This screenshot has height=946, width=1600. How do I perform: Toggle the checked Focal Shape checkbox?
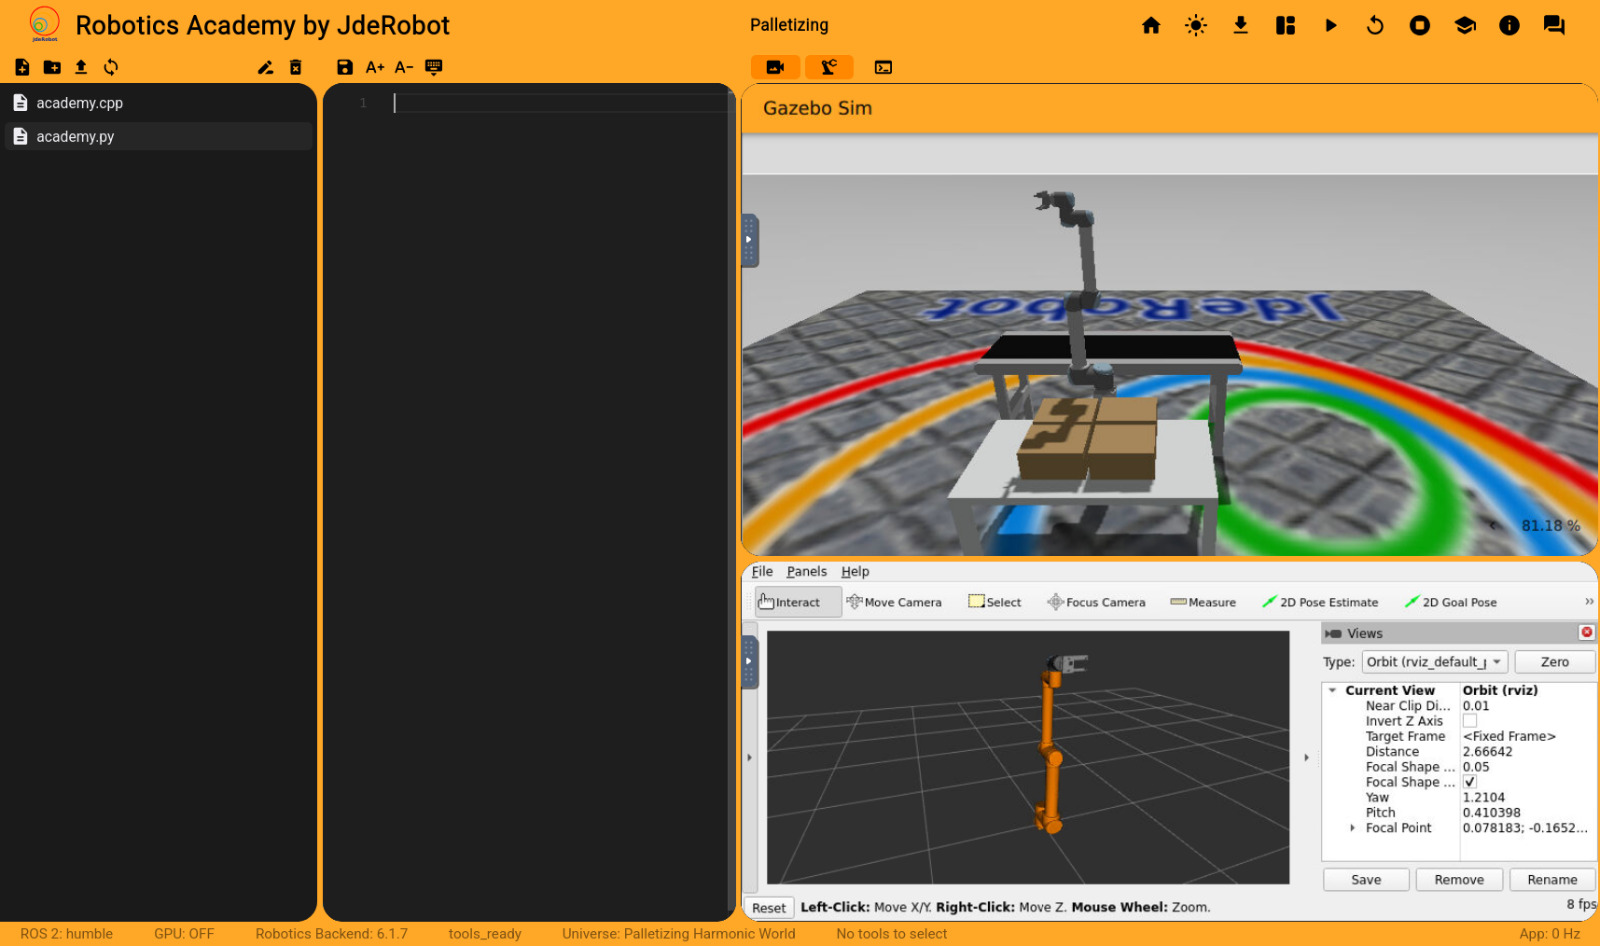coord(1470,782)
